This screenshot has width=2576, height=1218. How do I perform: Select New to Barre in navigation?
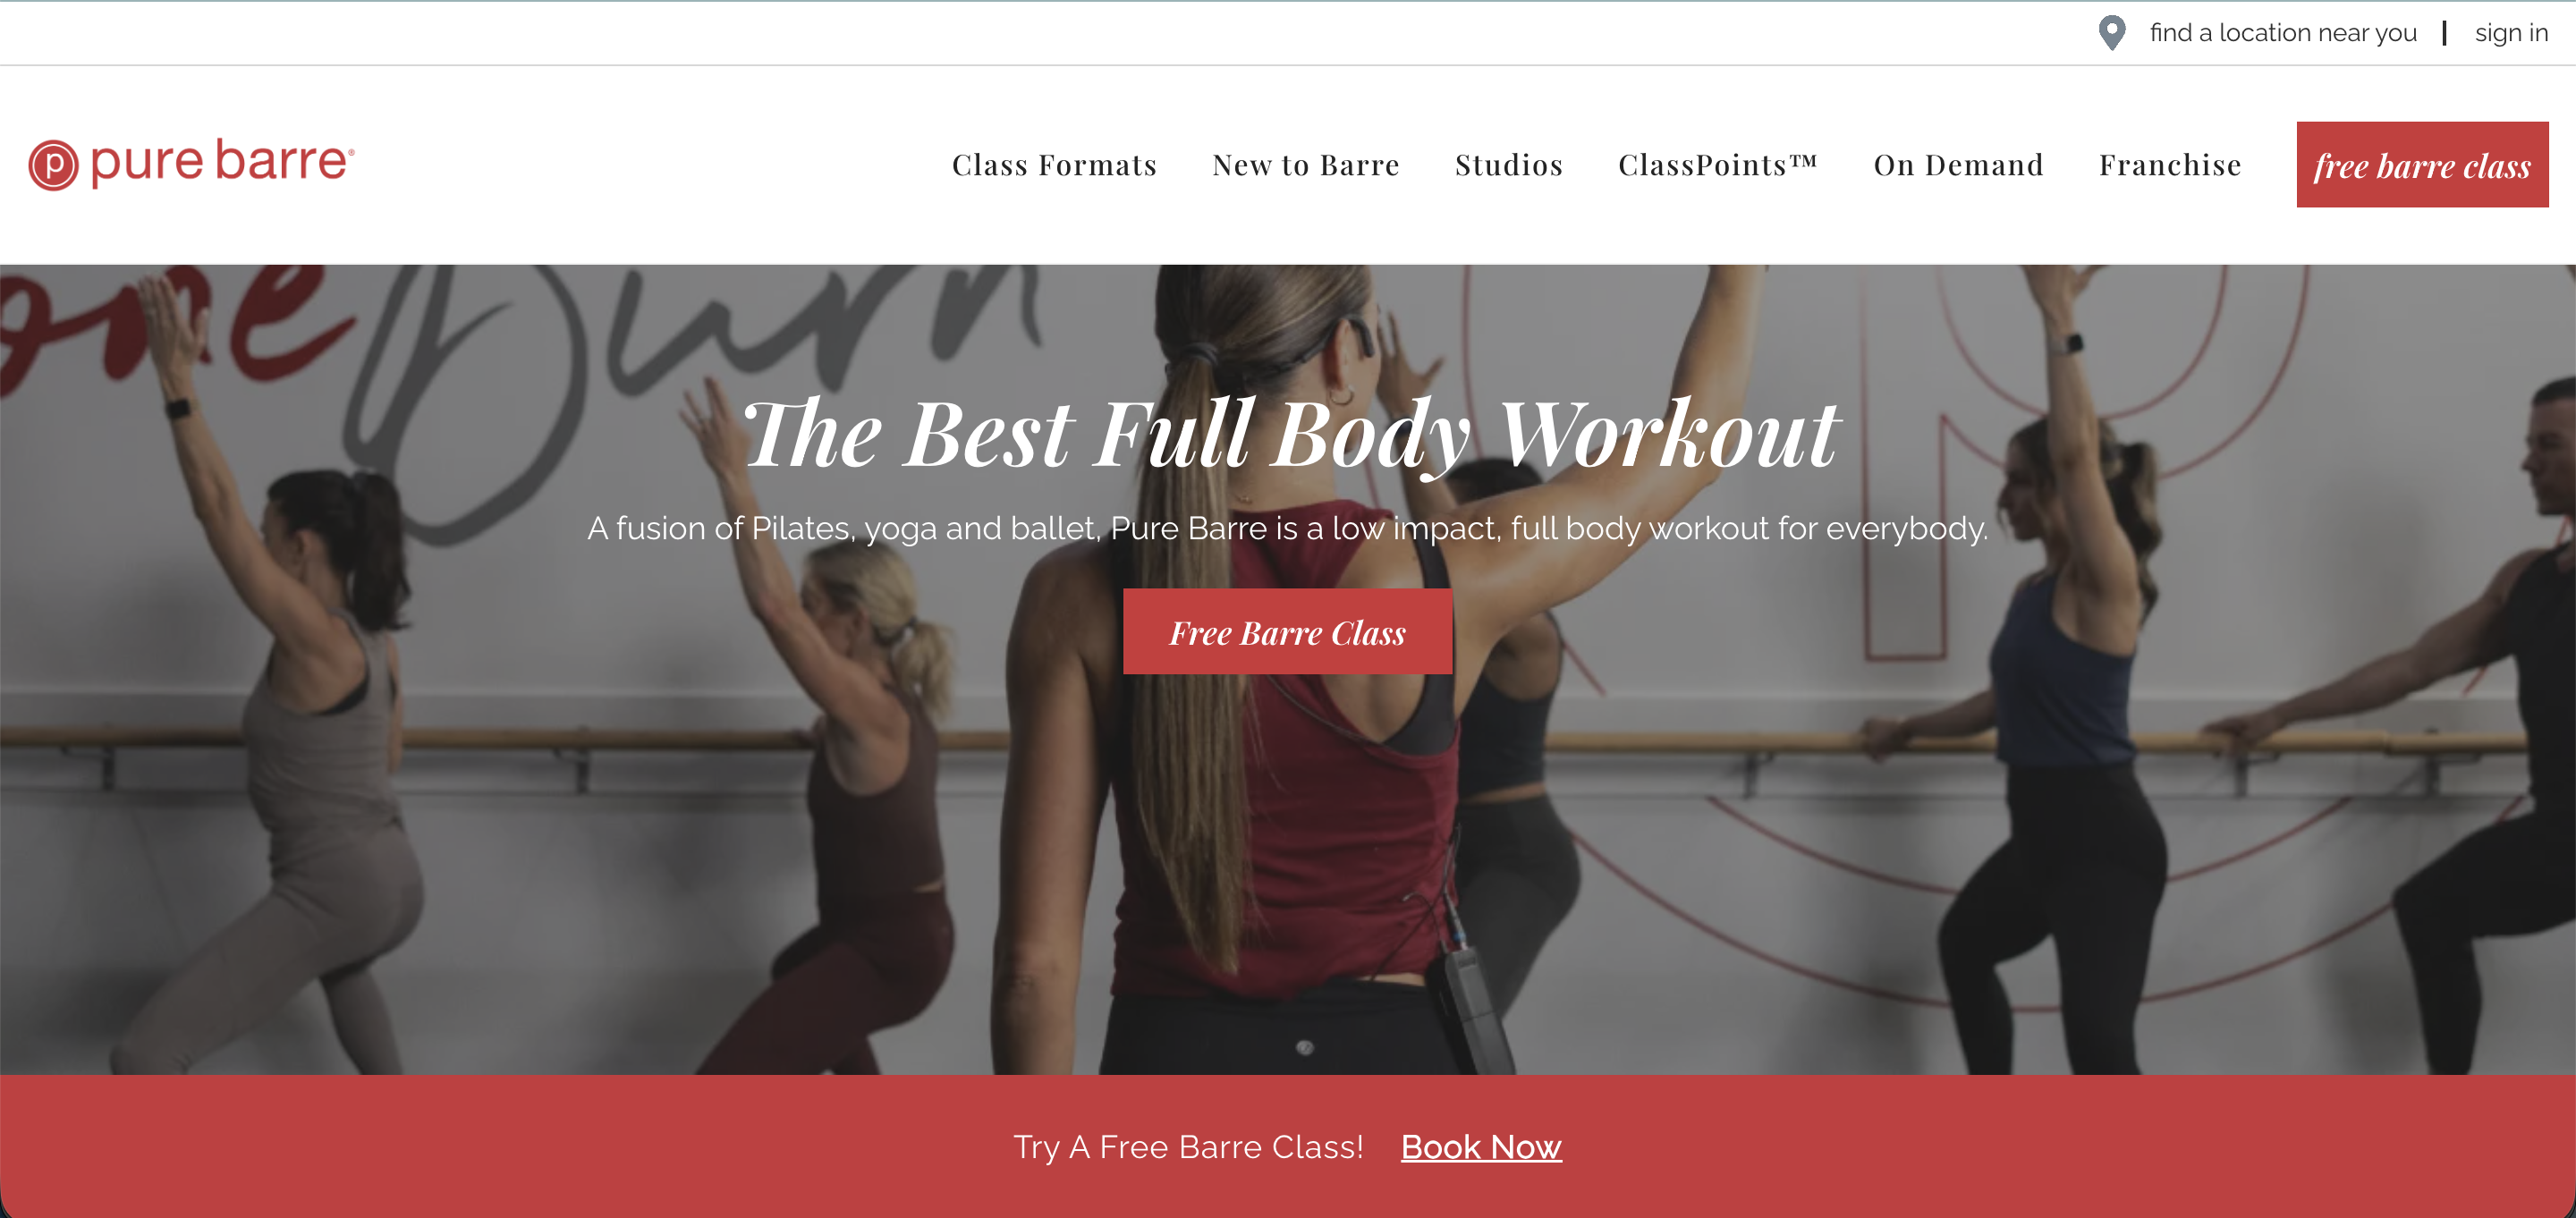(1306, 165)
